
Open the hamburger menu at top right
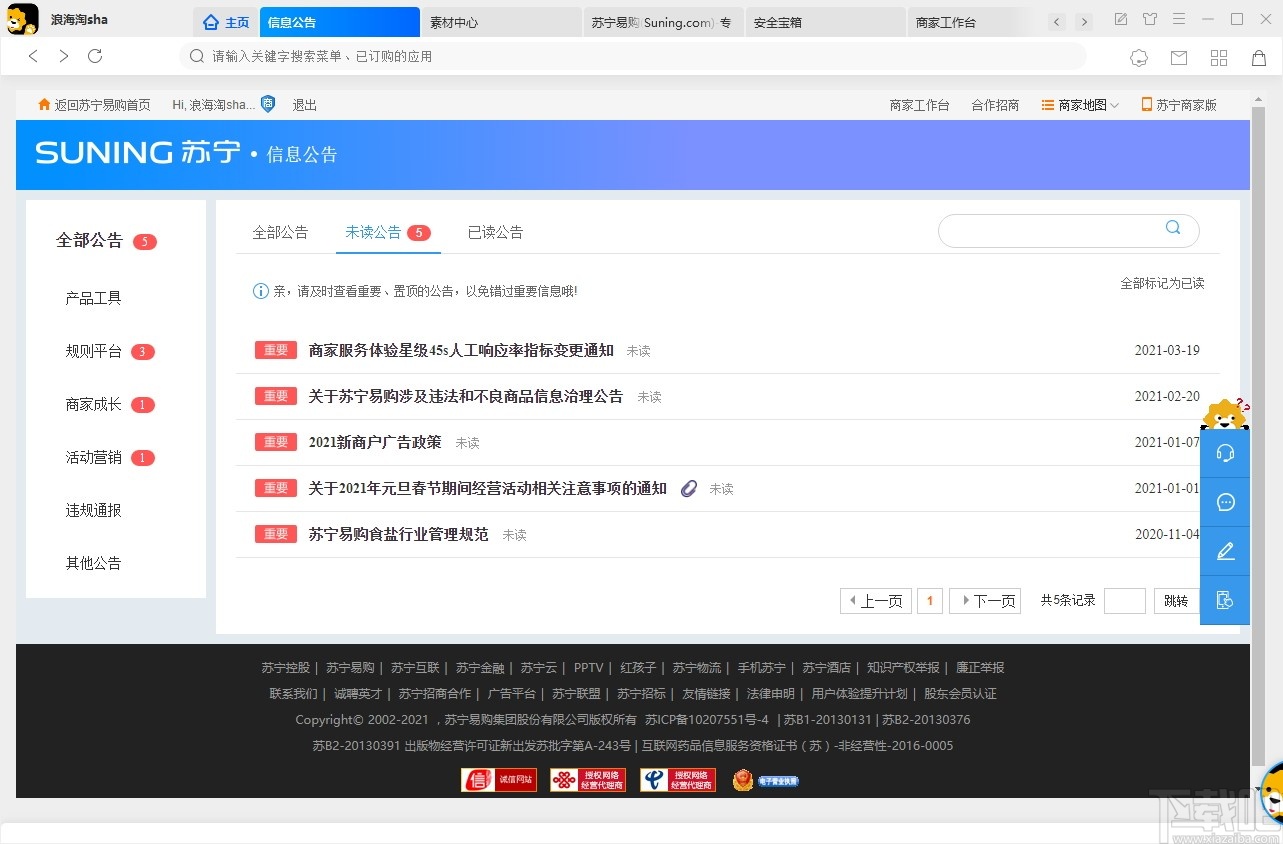click(x=1178, y=19)
